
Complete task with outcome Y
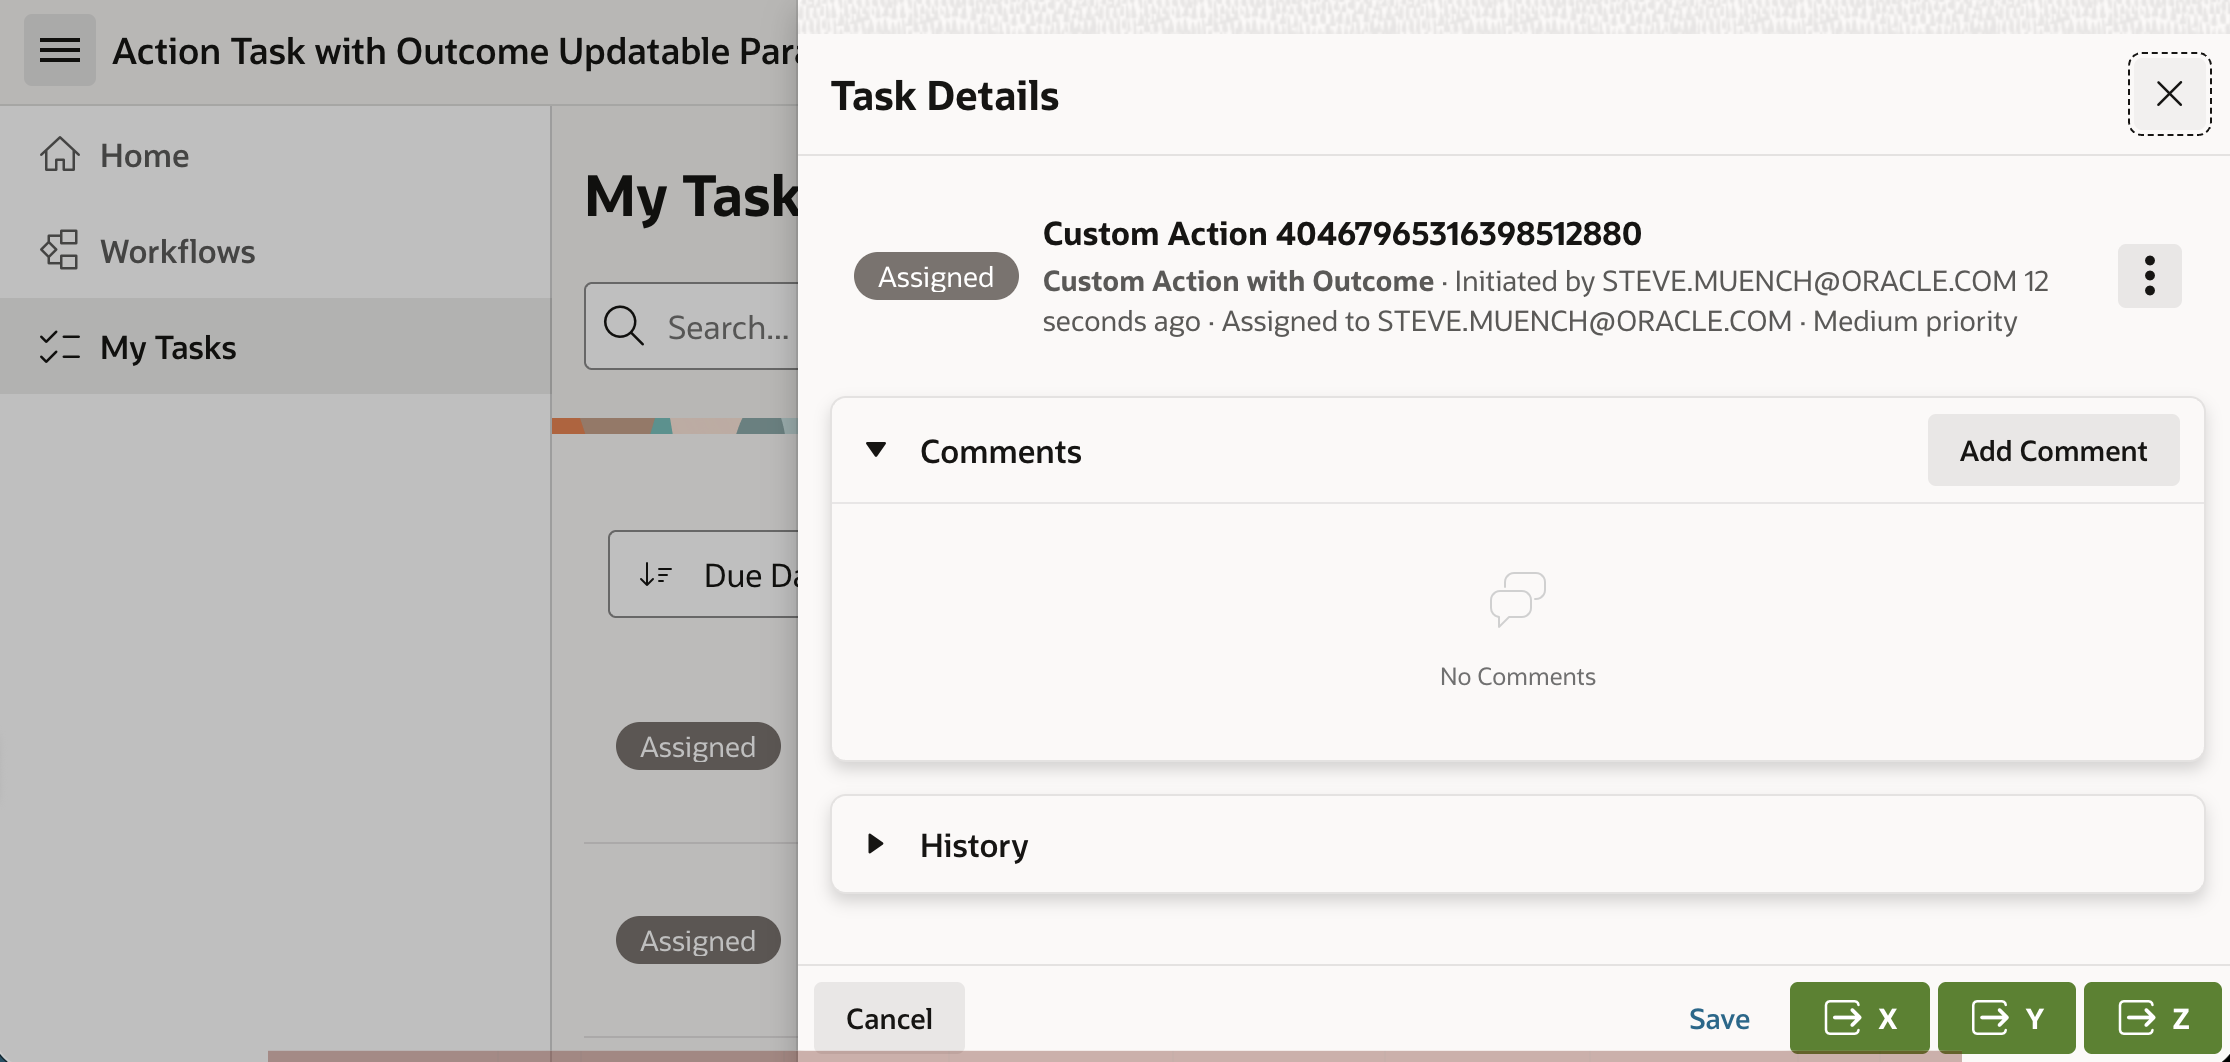(2007, 1018)
